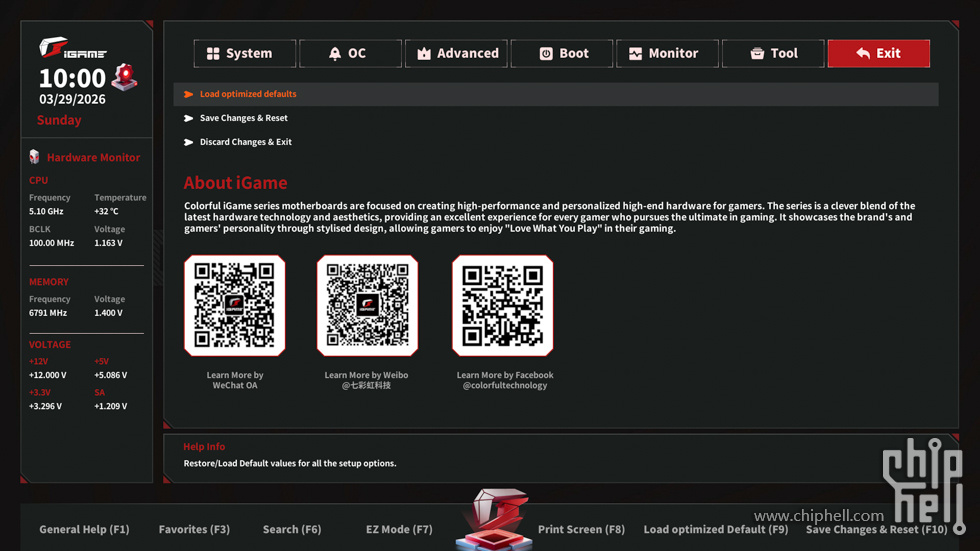Viewport: 980px width, 551px height.
Task: Click the date 03/29/2026
Action: (72, 99)
